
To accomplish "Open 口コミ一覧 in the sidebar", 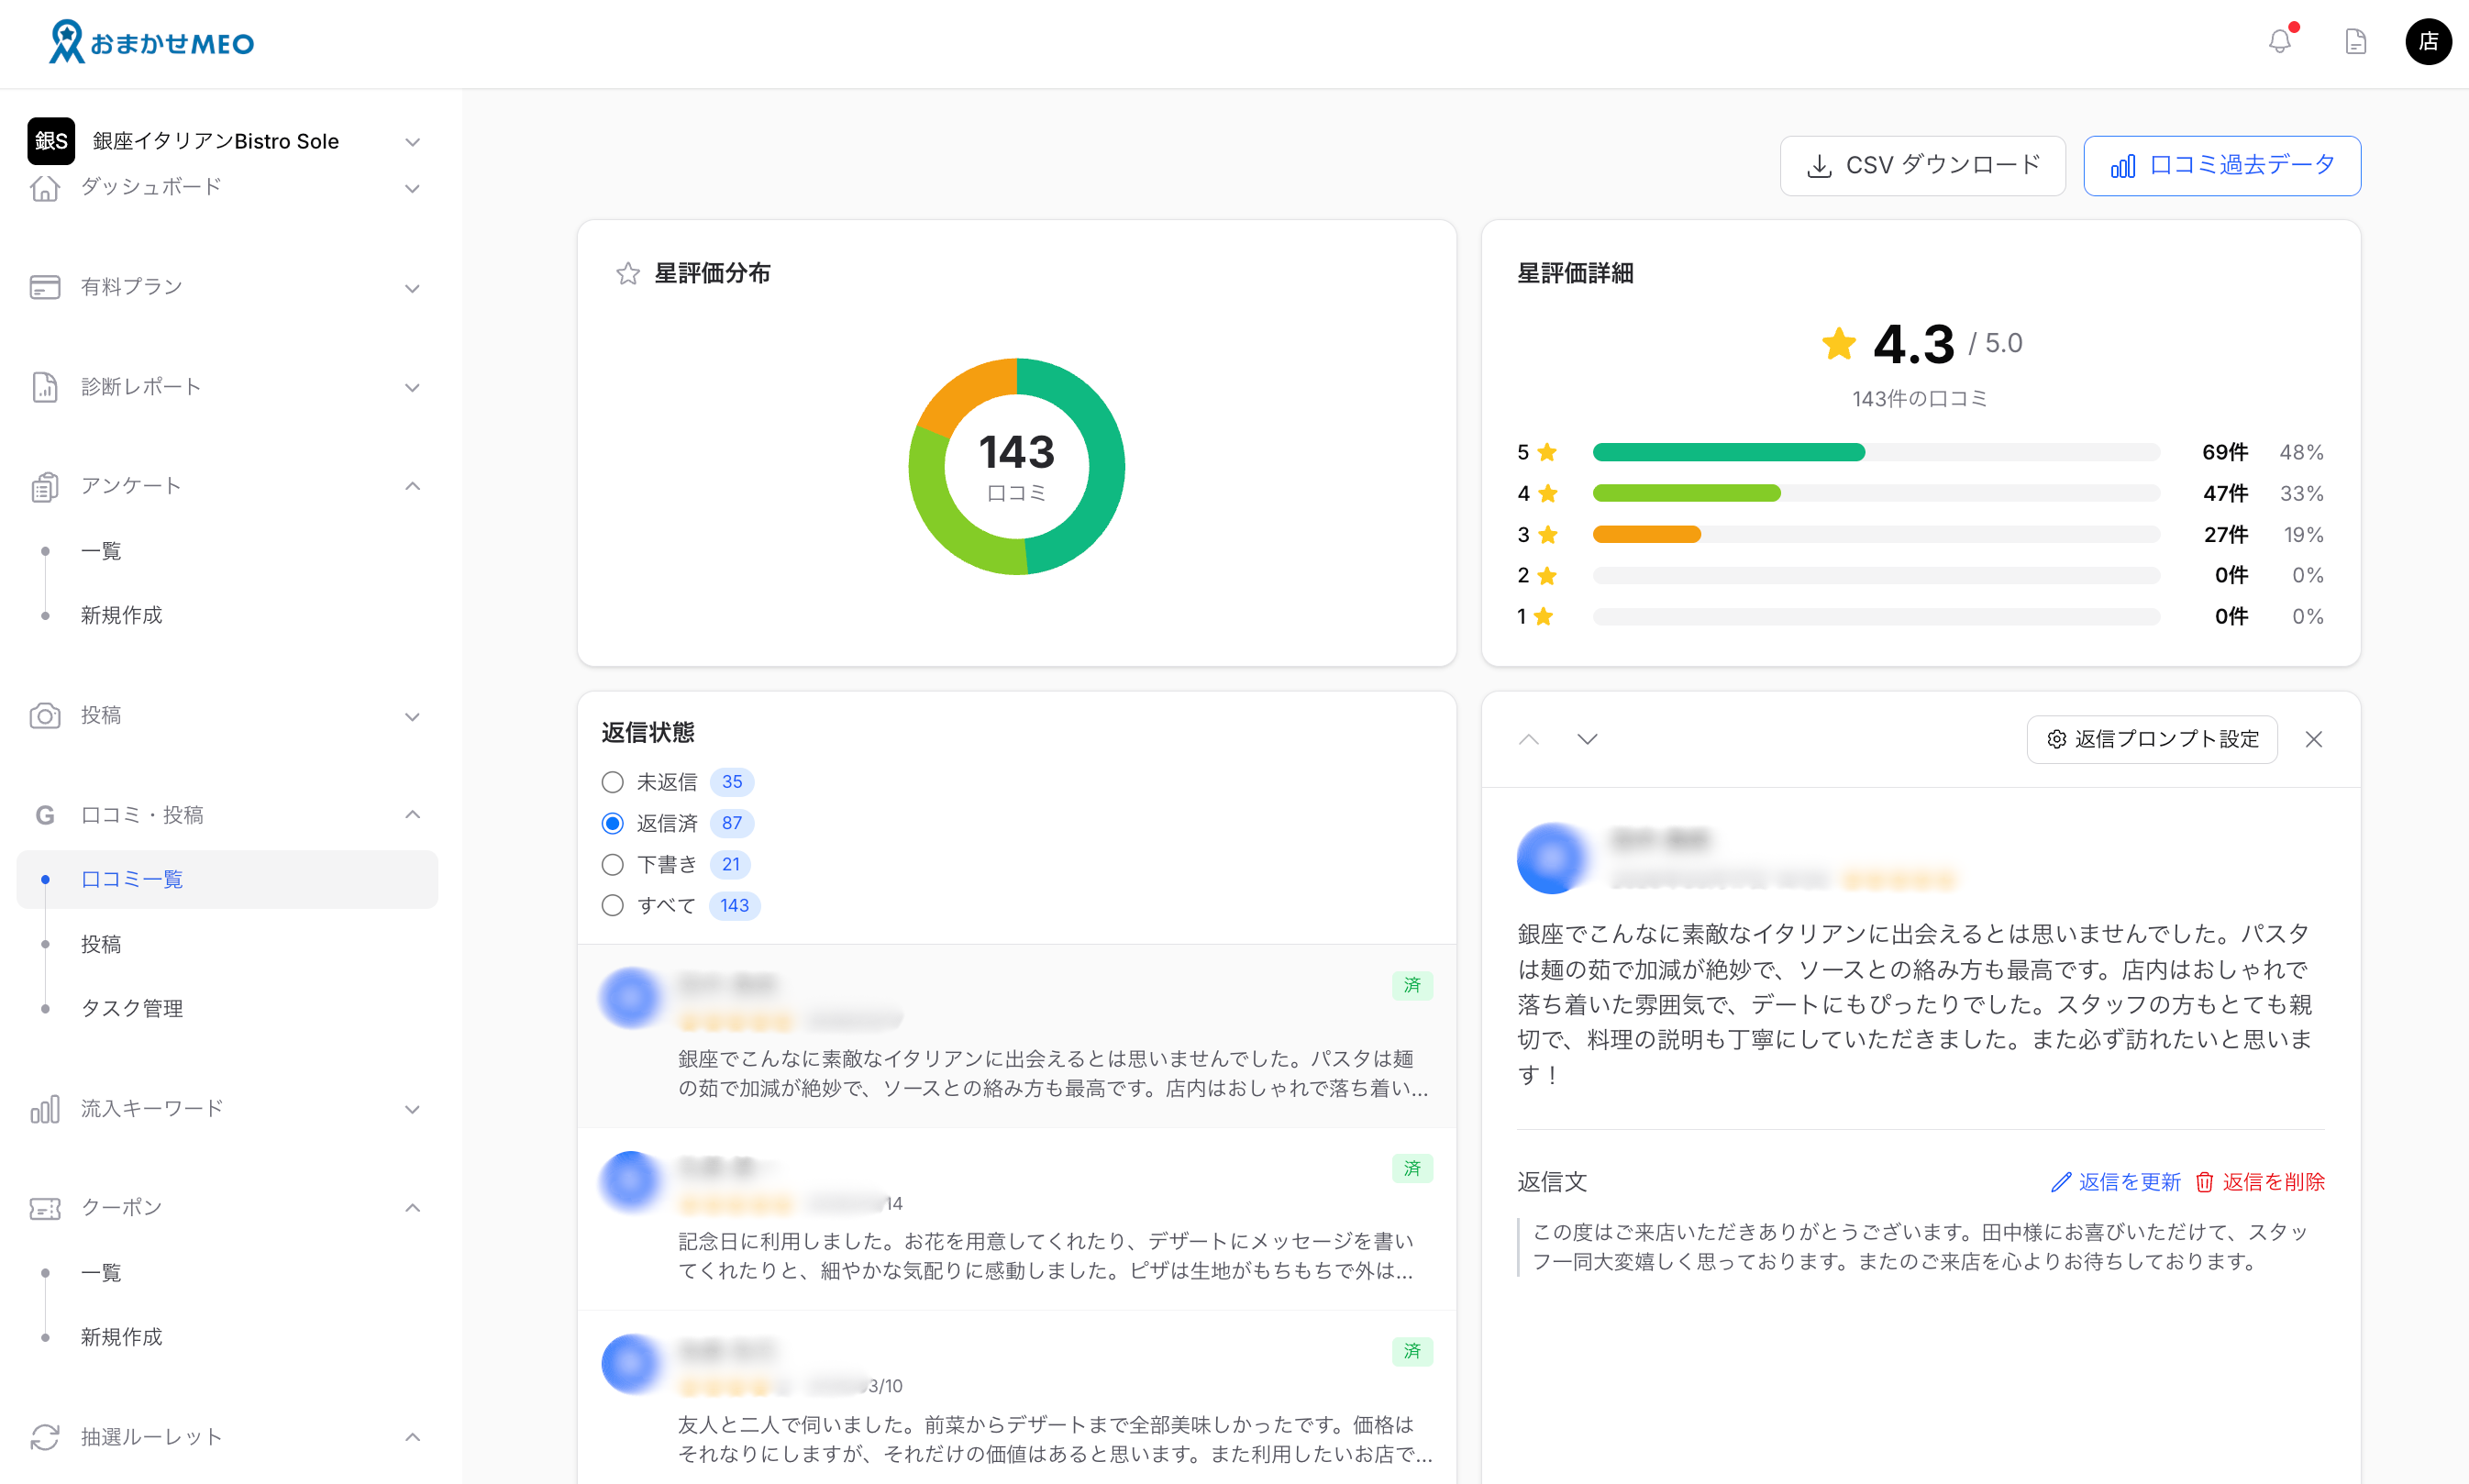I will [131, 879].
